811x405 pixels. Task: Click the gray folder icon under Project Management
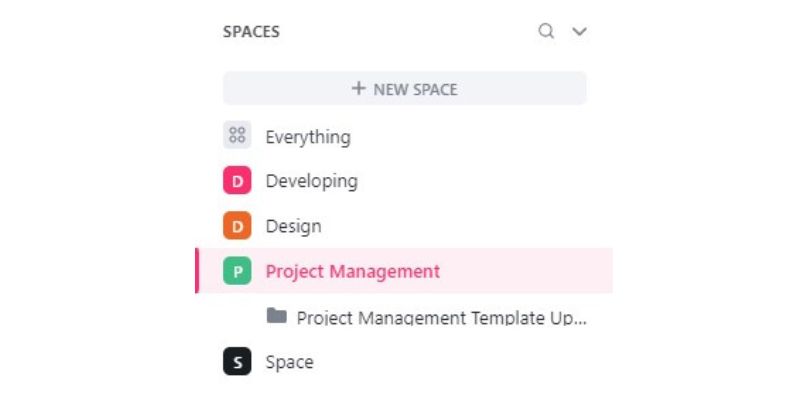[277, 315]
